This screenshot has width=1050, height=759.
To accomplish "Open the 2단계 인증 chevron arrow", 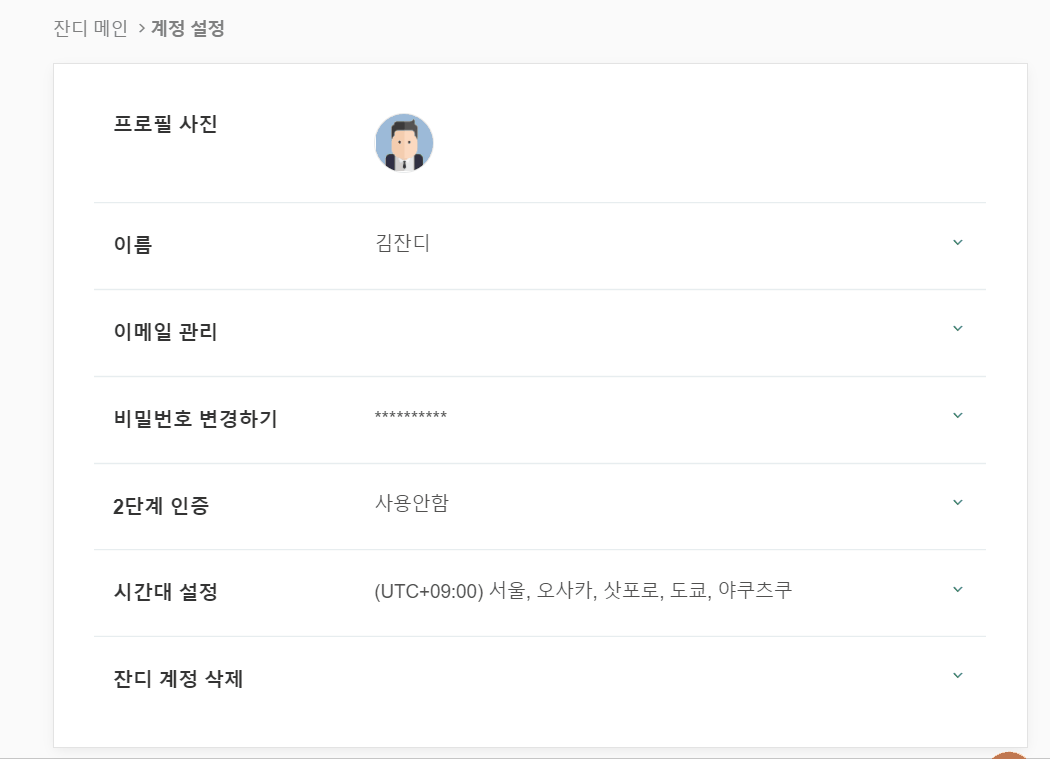I will pyautogui.click(x=957, y=502).
